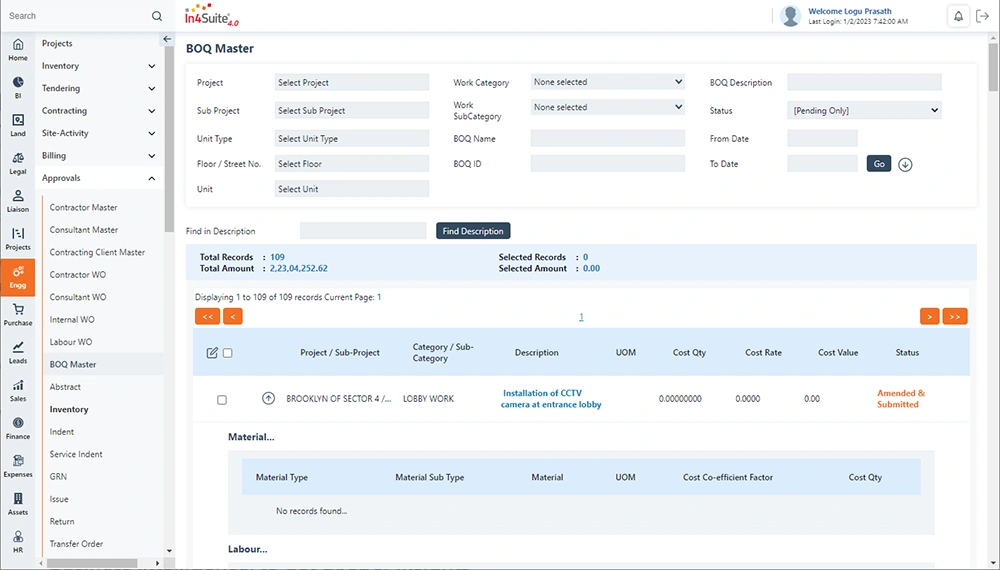Screen dimensions: 1000x570
Task: Tick the select-all checkbox in header
Action: (x=228, y=353)
